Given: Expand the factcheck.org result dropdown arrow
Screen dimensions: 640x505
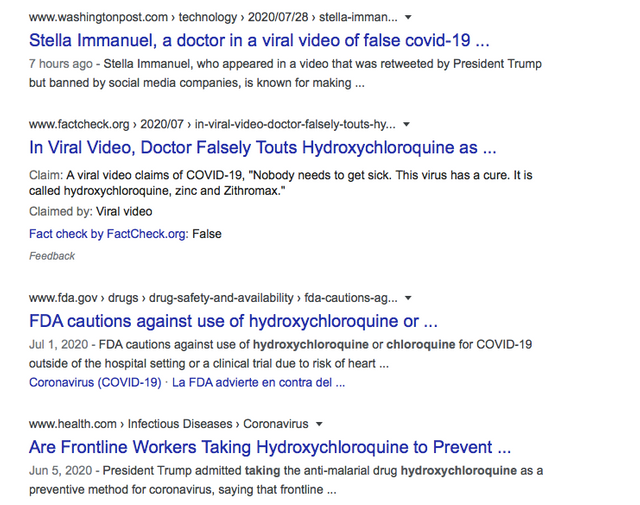Looking at the screenshot, I should pyautogui.click(x=407, y=124).
